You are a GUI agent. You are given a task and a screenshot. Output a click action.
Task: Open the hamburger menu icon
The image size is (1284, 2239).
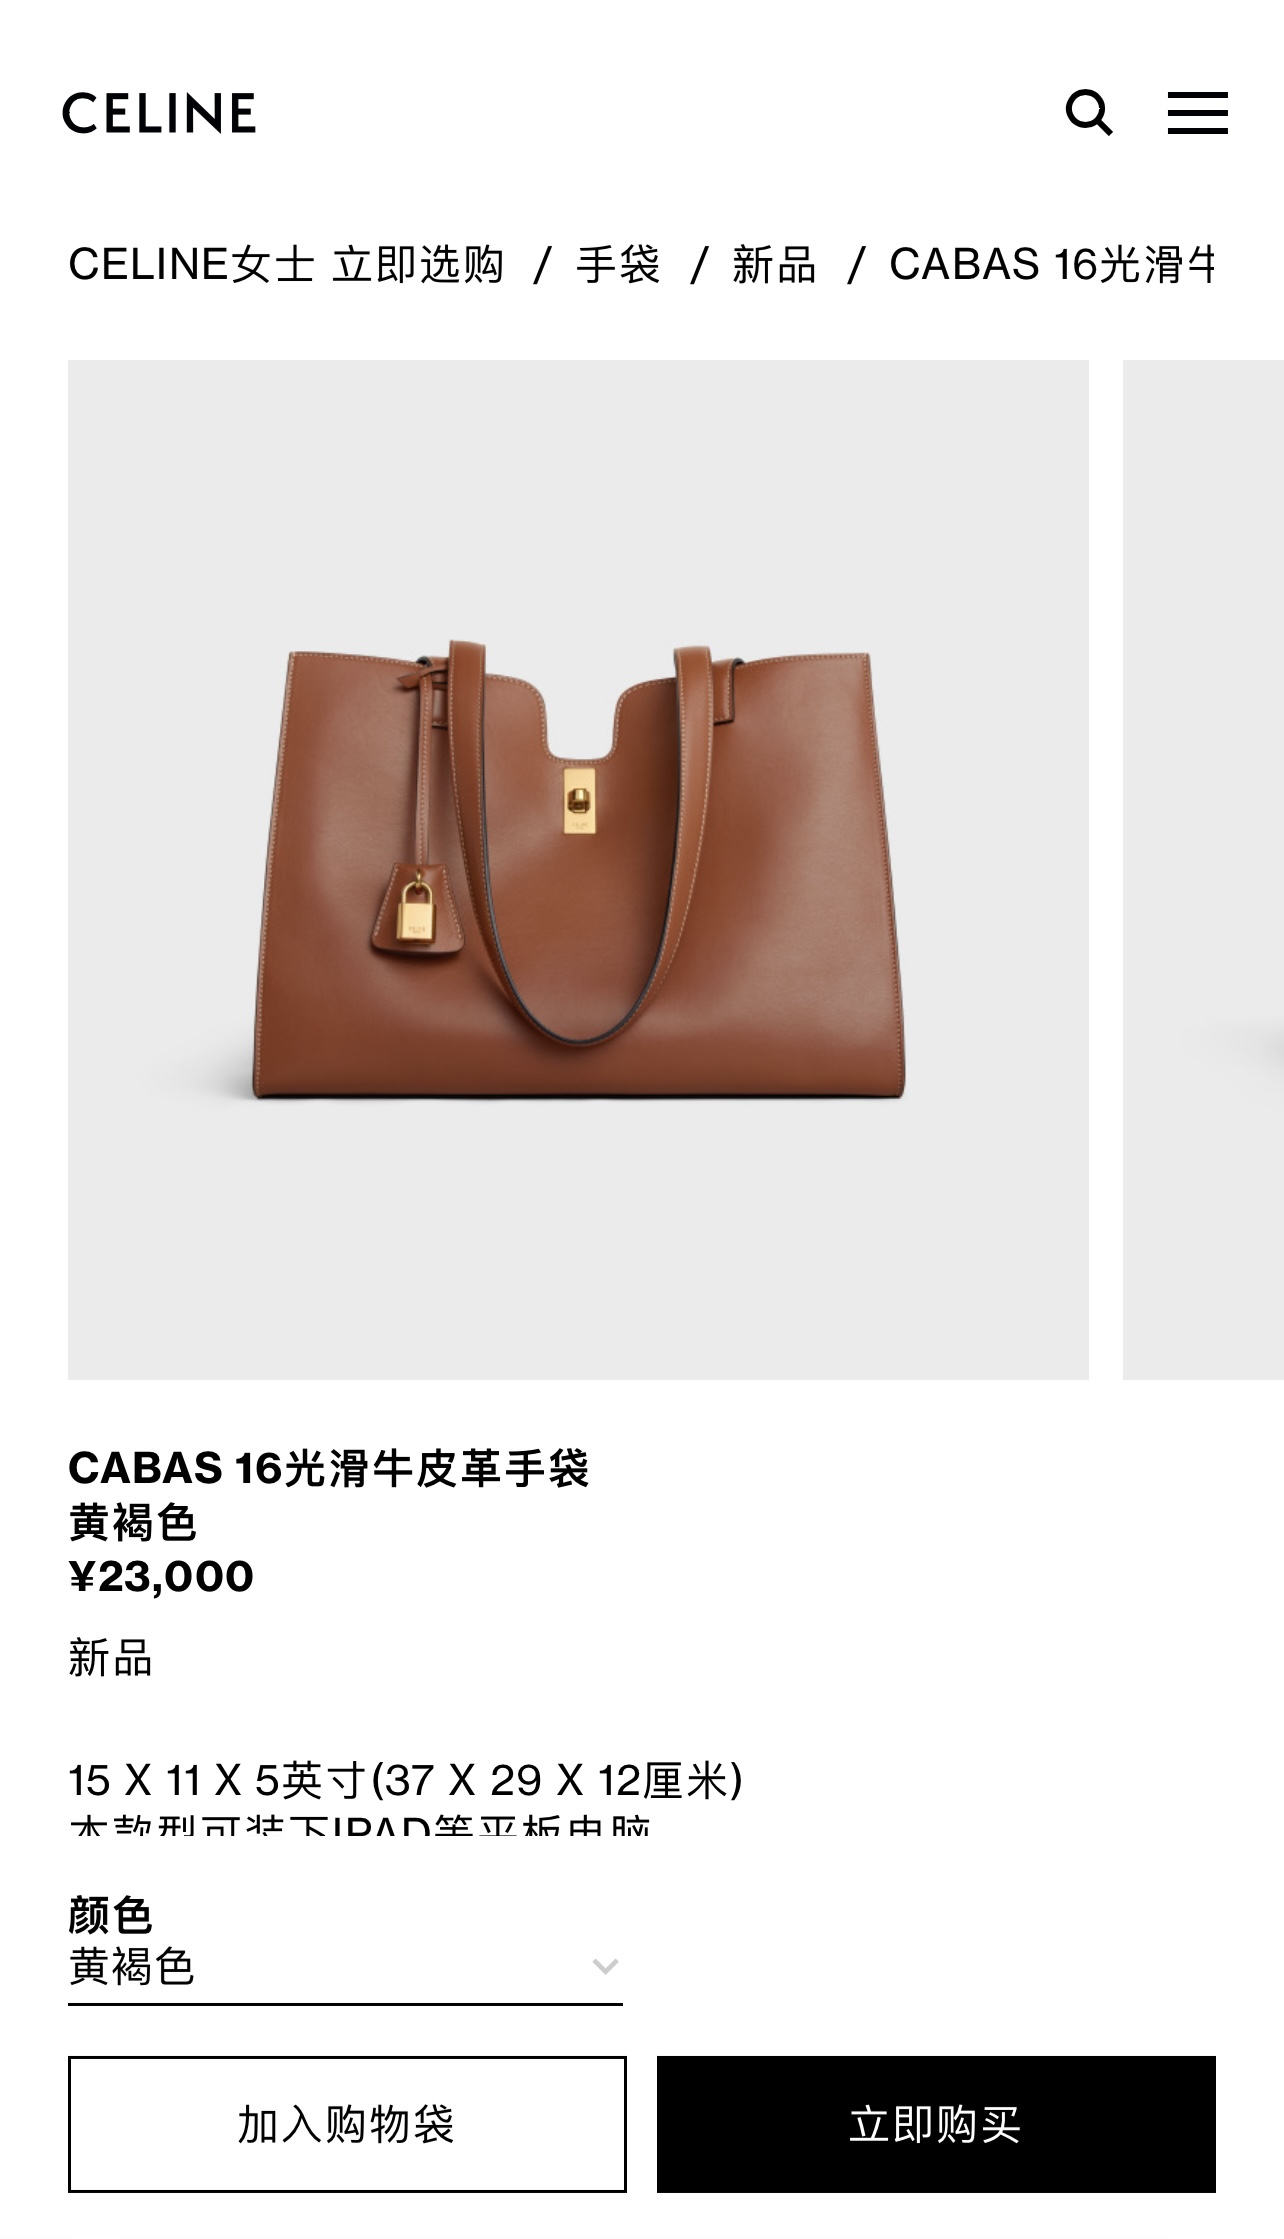pyautogui.click(x=1197, y=112)
